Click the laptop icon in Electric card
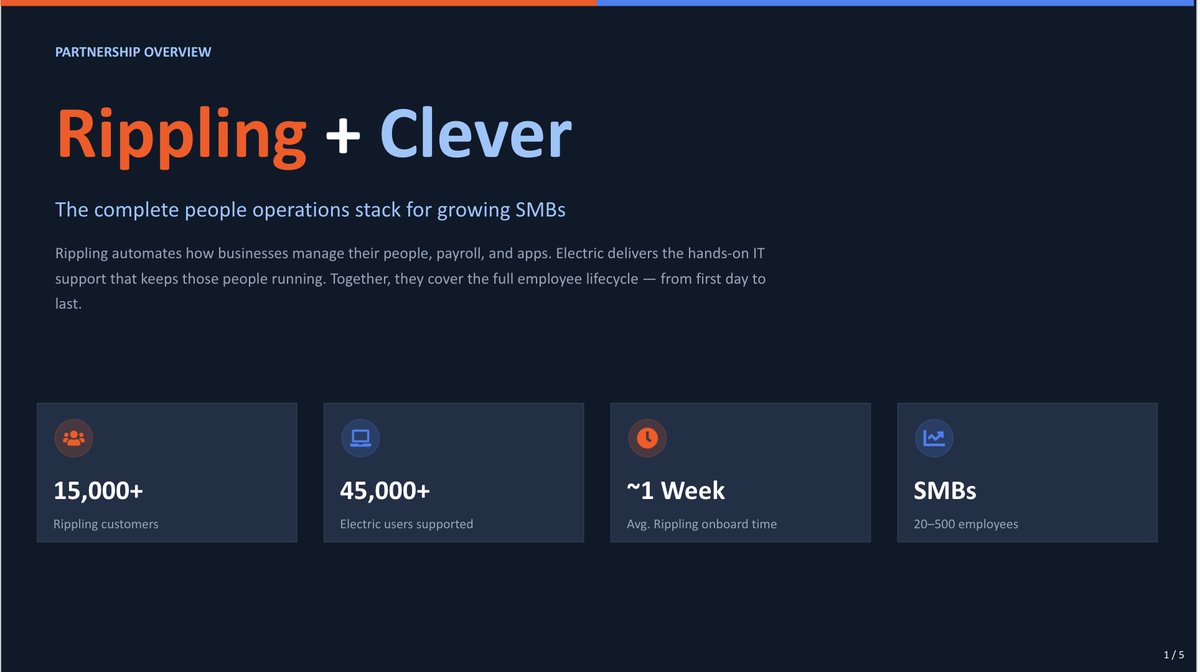1200x672 pixels. click(x=360, y=438)
